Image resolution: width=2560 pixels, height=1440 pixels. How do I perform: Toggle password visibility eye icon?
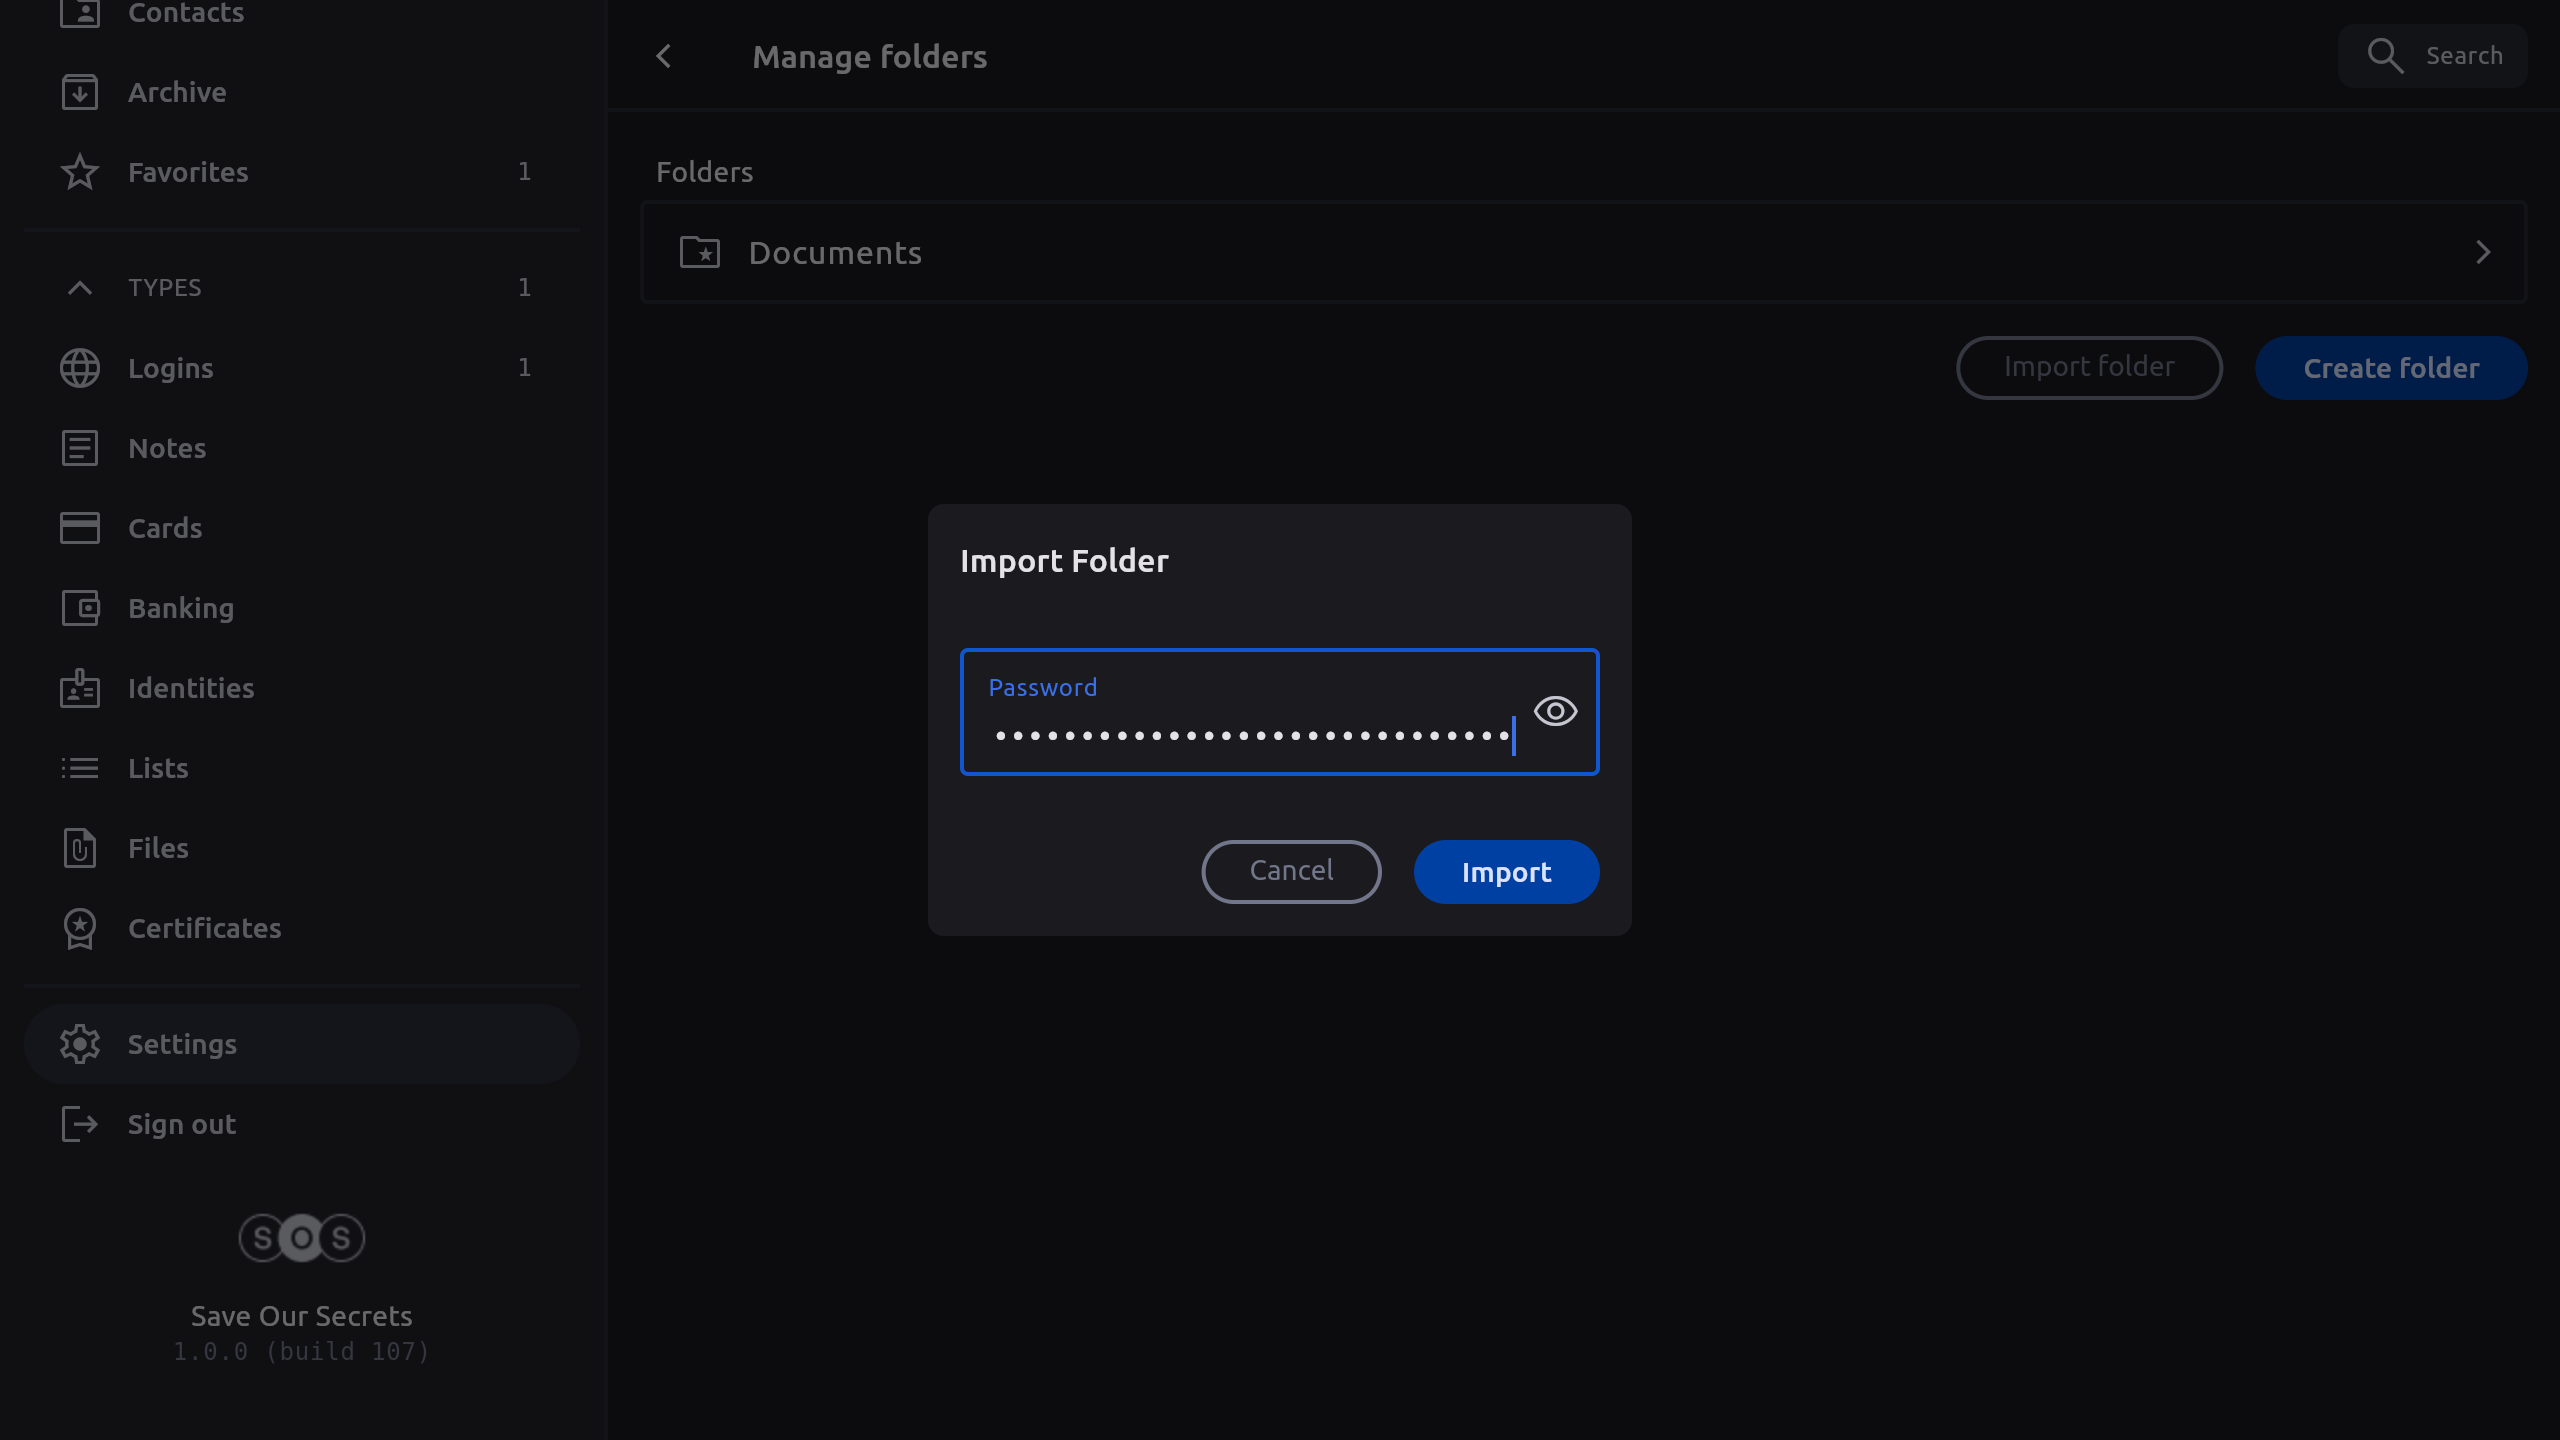1555,711
